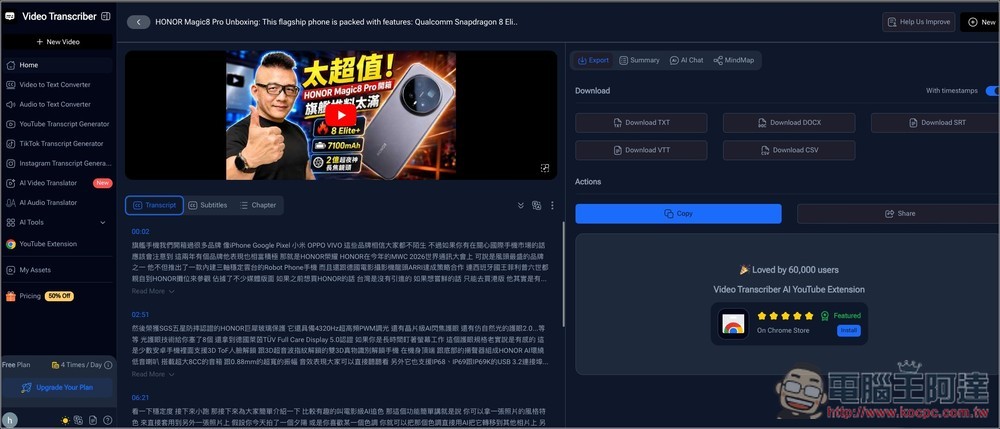The height and width of the screenshot is (429, 1000).
Task: Click the shrink-video icon in the player corner
Action: coord(545,168)
